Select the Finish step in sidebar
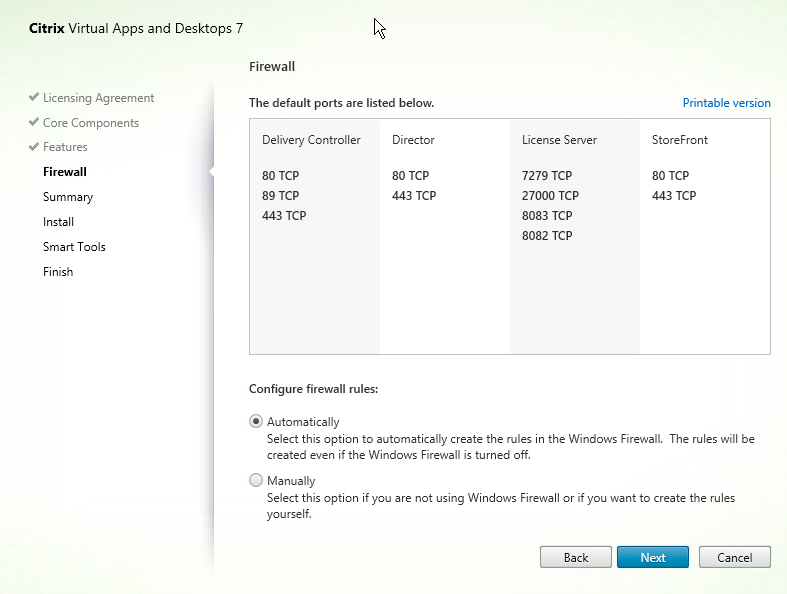 58,272
